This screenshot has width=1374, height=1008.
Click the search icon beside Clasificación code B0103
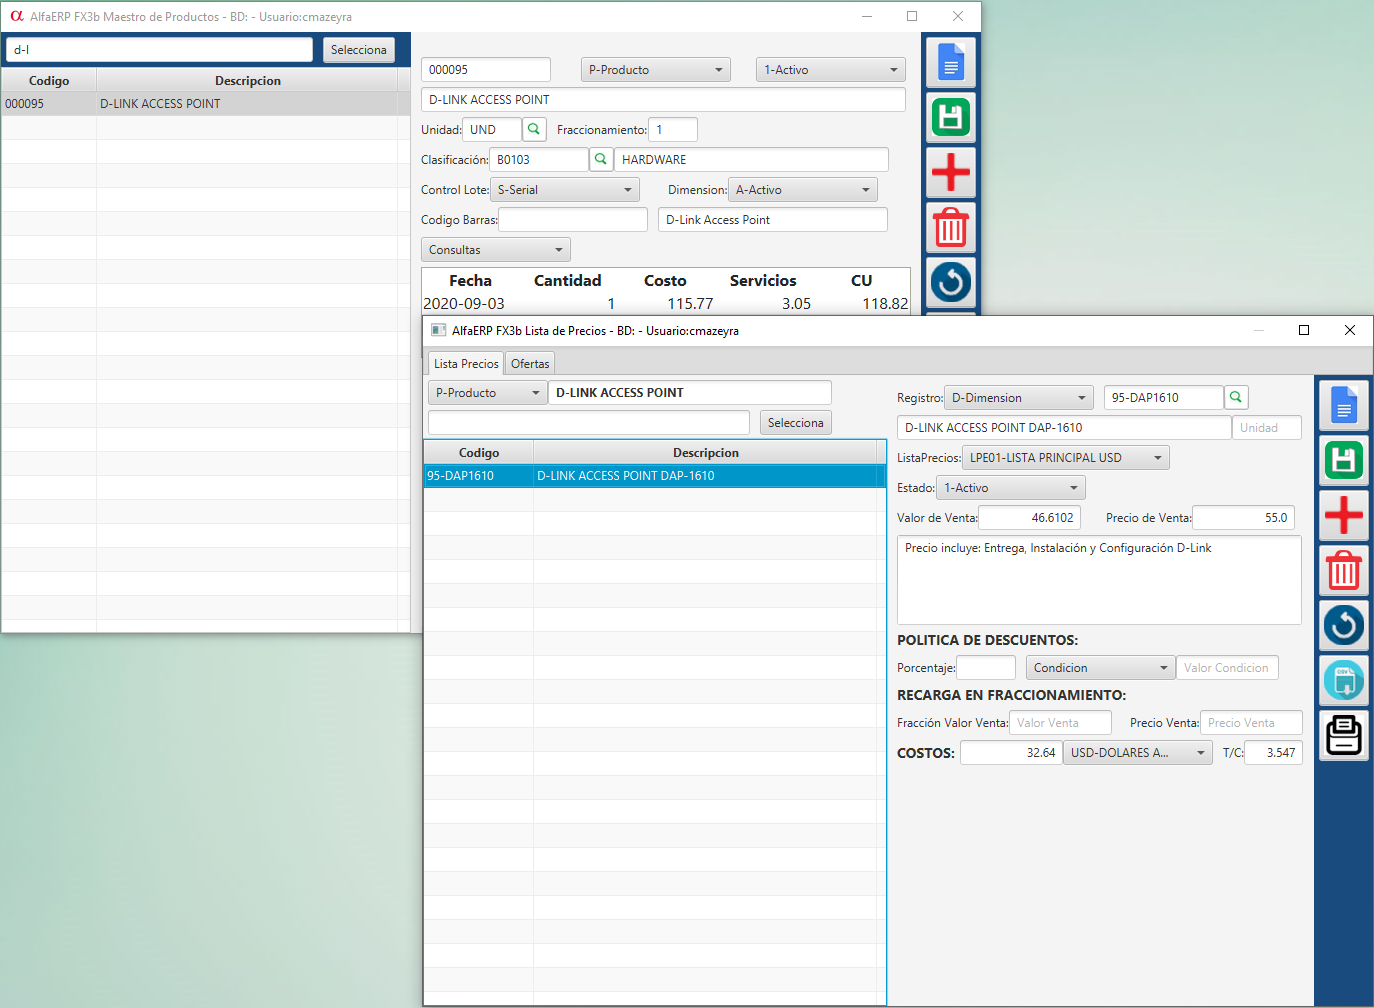click(601, 159)
